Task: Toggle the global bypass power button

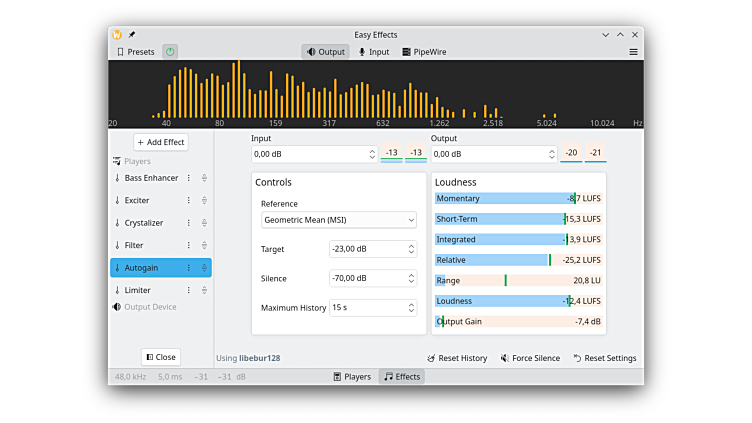Action: point(170,52)
